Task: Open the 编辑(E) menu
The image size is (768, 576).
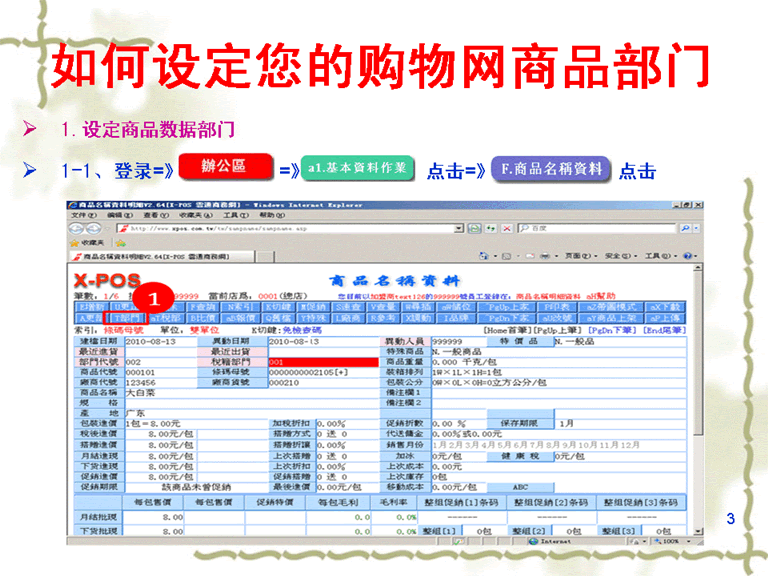Action: click(120, 216)
